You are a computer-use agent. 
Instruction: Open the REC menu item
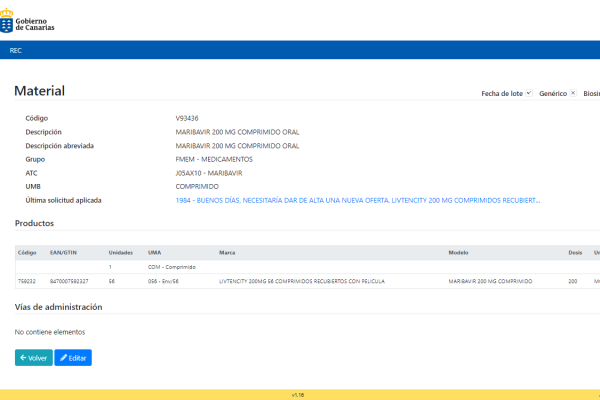(16, 50)
